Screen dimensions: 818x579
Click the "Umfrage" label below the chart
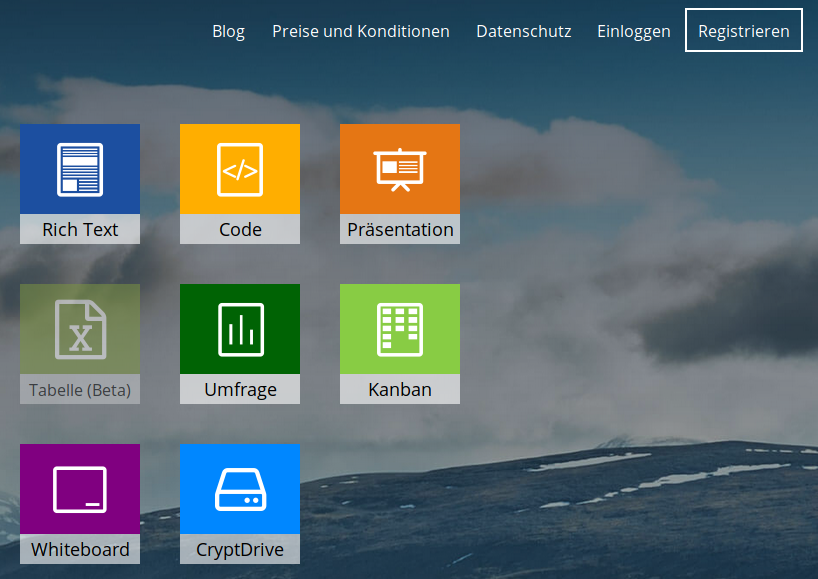coord(240,389)
